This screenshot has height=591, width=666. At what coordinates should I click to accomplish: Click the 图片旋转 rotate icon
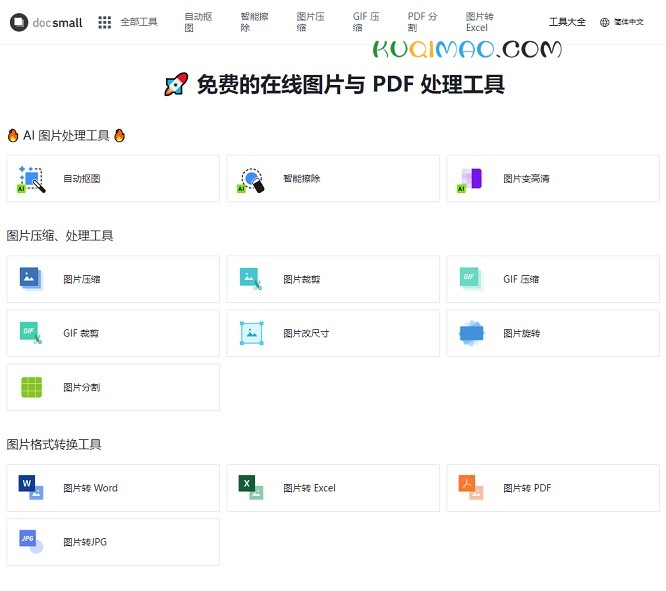pos(471,333)
